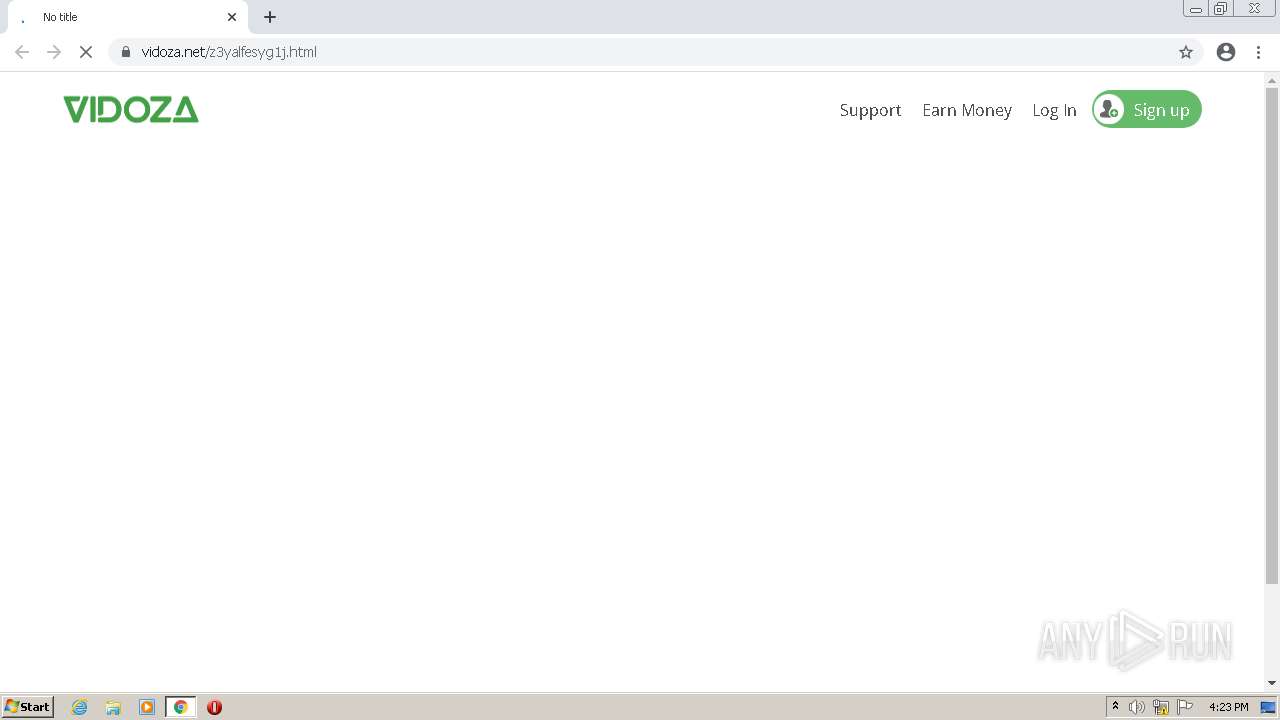Restore down the Chrome window
1280x720 pixels.
(x=1221, y=9)
